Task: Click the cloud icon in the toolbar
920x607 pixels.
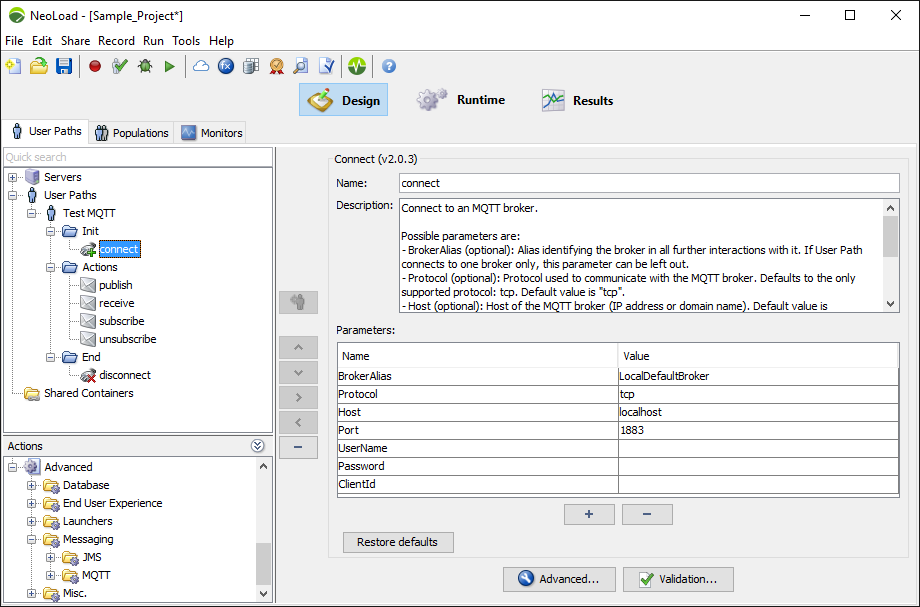Action: (201, 66)
